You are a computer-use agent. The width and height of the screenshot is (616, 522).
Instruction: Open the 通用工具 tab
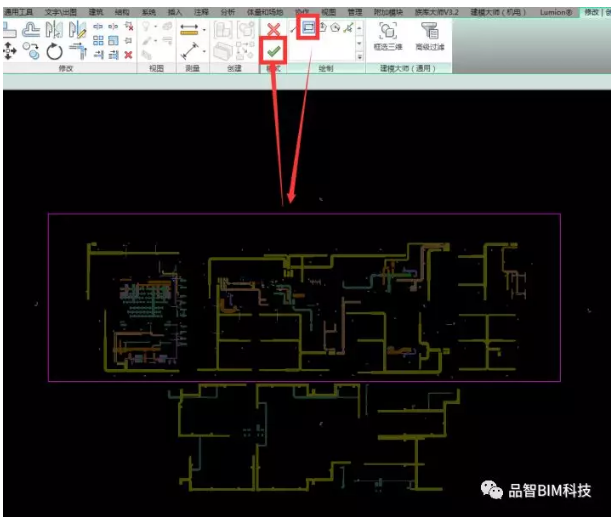point(18,13)
